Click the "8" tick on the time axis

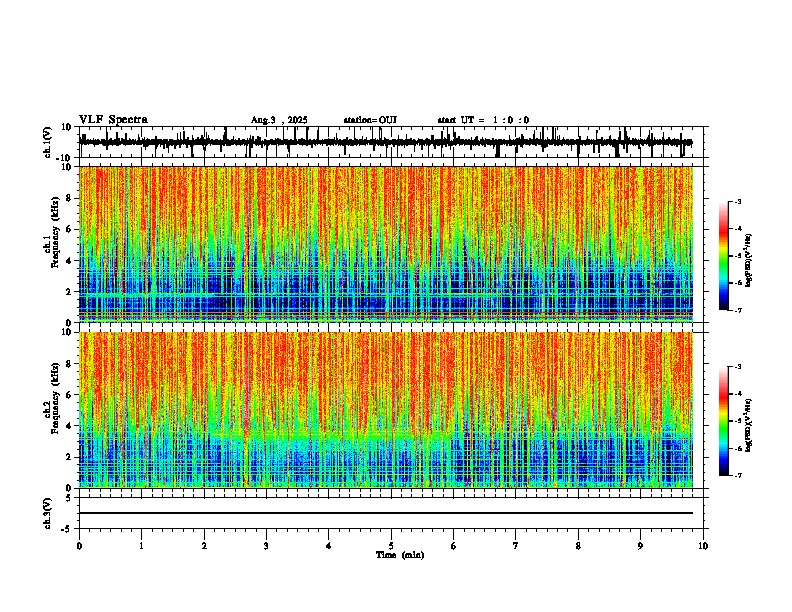tap(578, 546)
